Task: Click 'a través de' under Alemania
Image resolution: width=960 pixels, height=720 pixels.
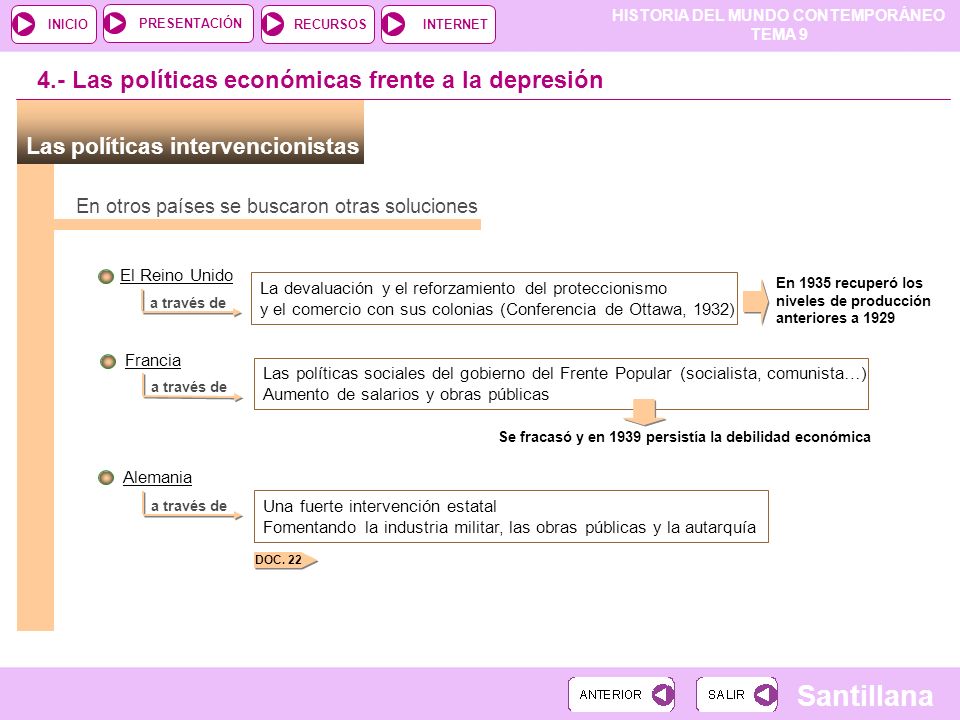Action: pos(189,506)
